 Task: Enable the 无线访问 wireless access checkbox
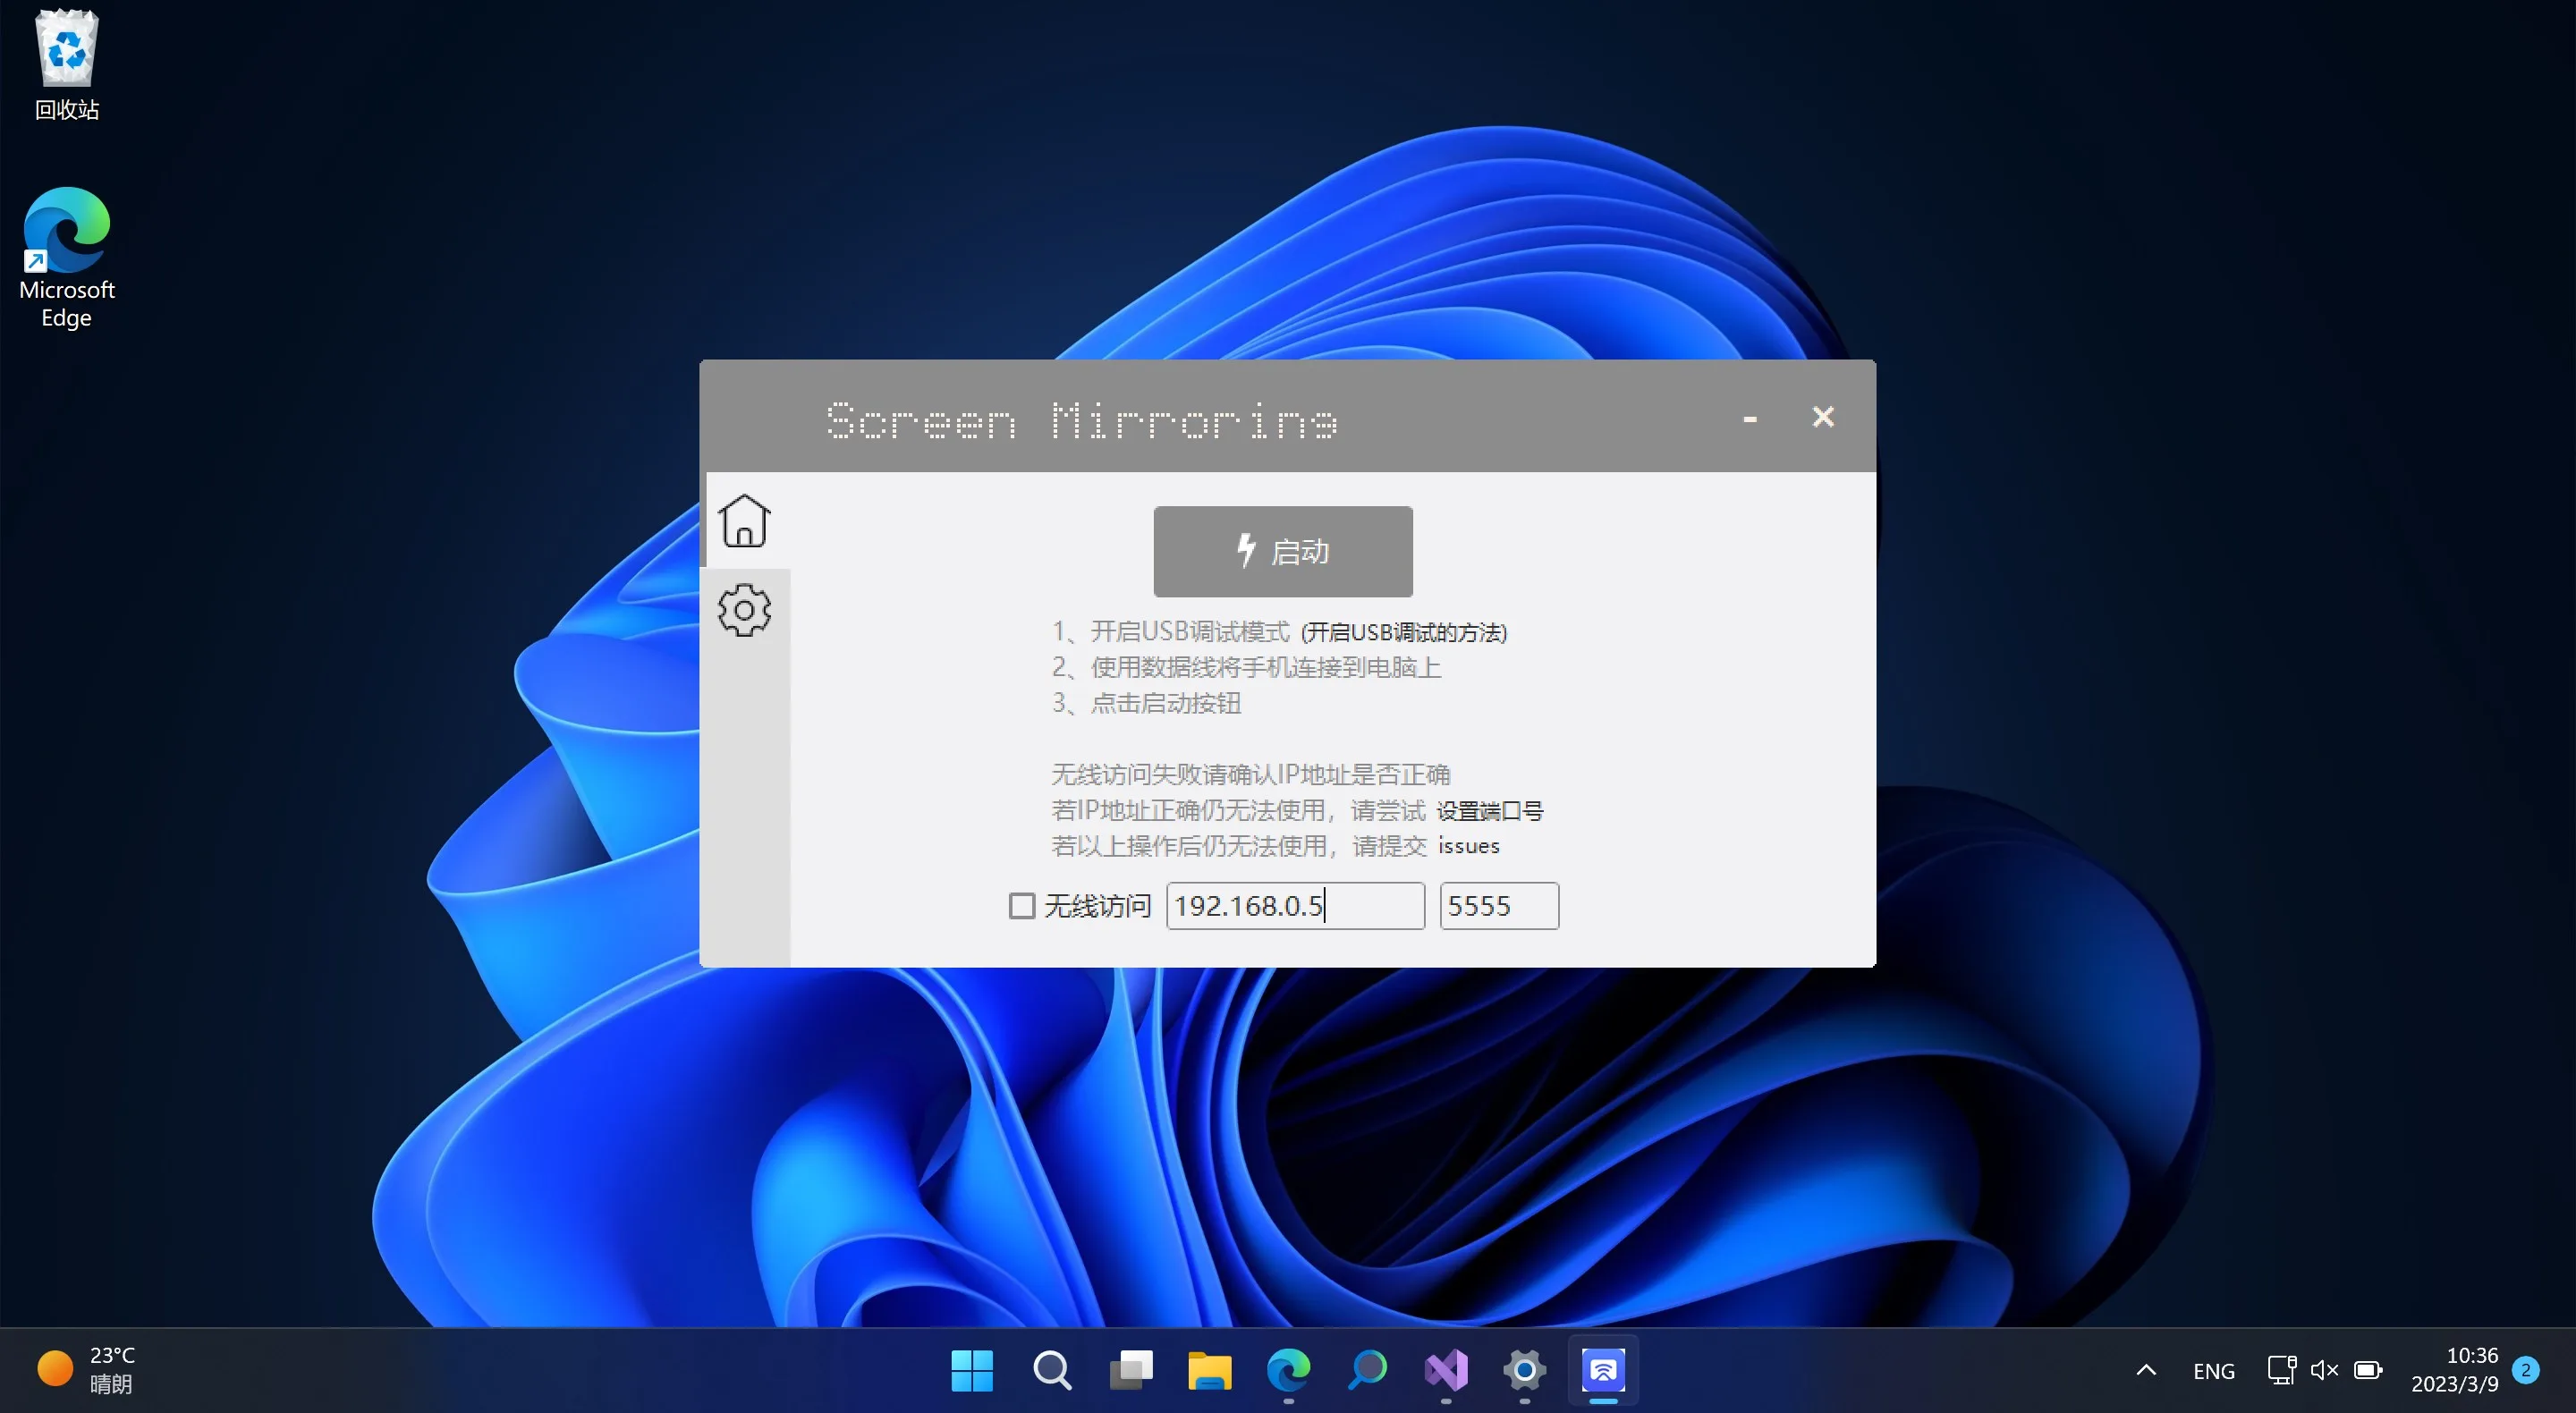[1021, 906]
